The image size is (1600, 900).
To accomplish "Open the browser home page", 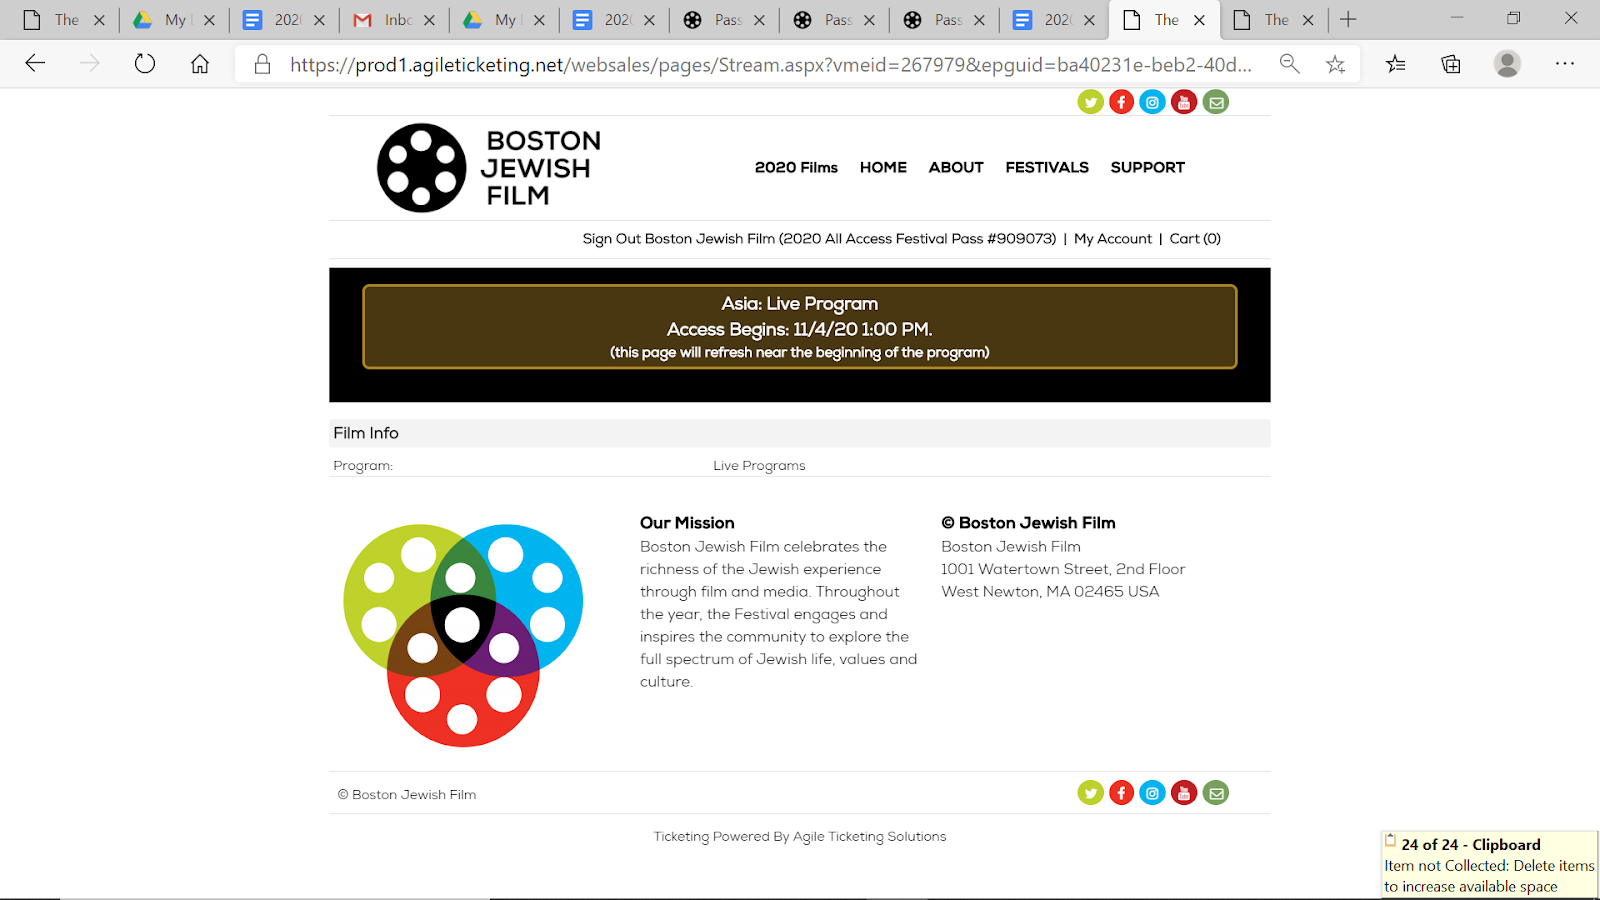I will [200, 64].
